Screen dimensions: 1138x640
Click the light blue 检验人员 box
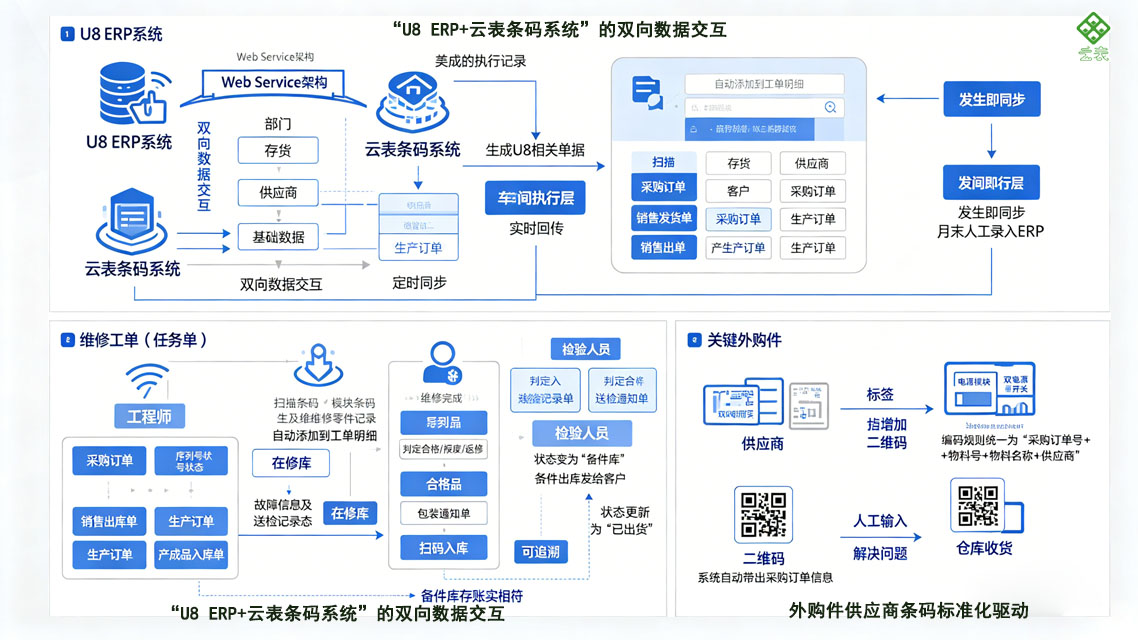pyautogui.click(x=581, y=433)
